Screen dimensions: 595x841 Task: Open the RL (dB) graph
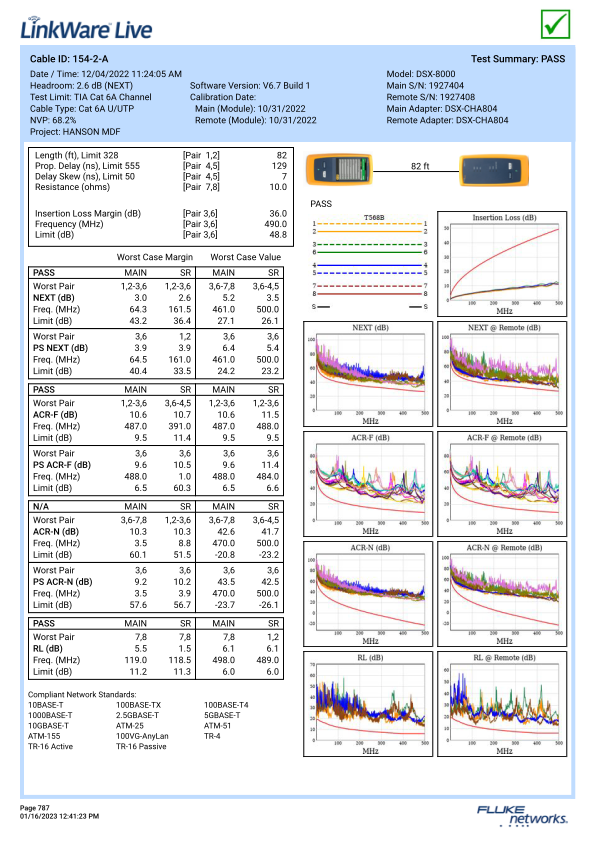(368, 704)
